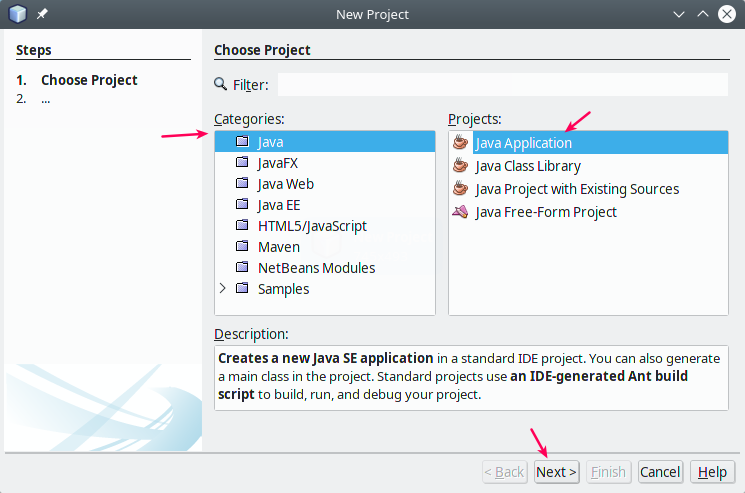Select the Java Web category
Viewport: 745px width, 493px height.
(x=286, y=184)
